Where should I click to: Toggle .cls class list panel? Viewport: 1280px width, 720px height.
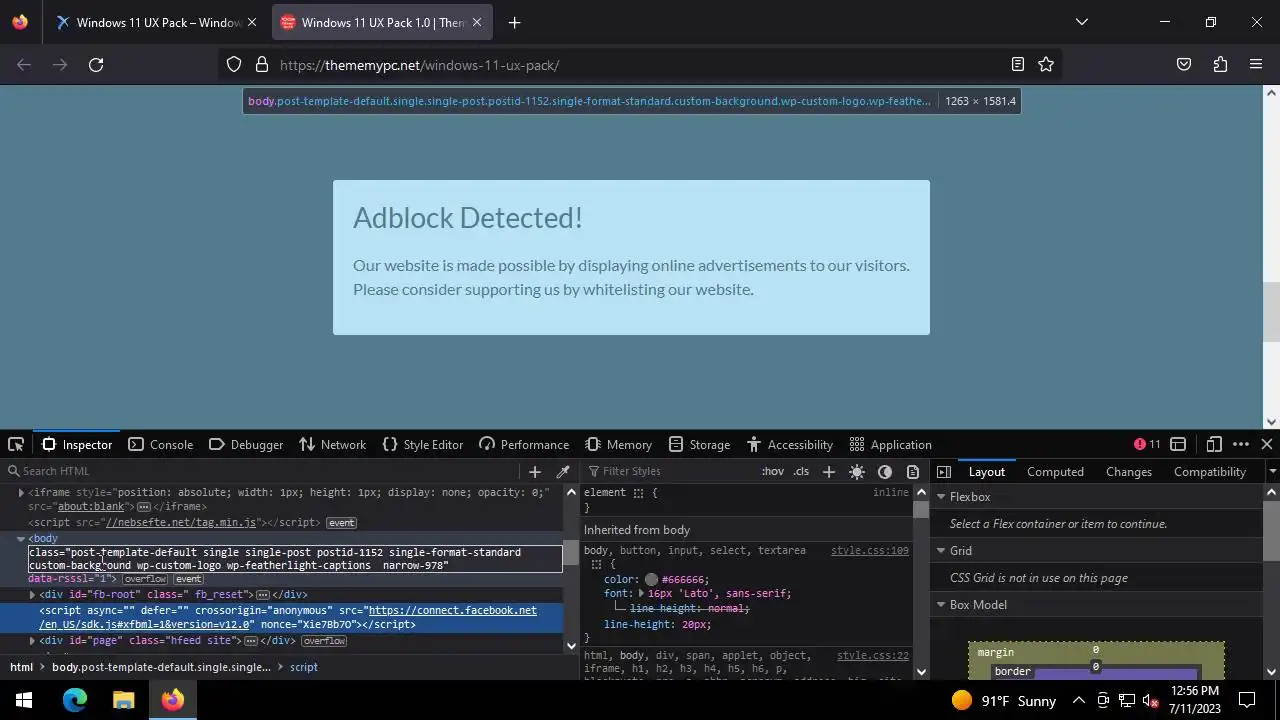tap(801, 471)
